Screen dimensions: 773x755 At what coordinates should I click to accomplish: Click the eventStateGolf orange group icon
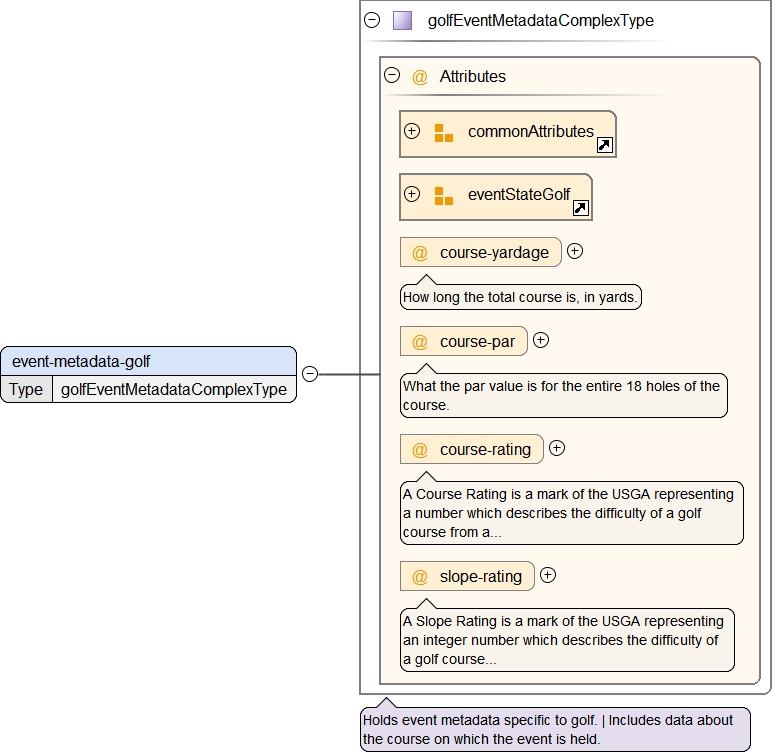444,196
